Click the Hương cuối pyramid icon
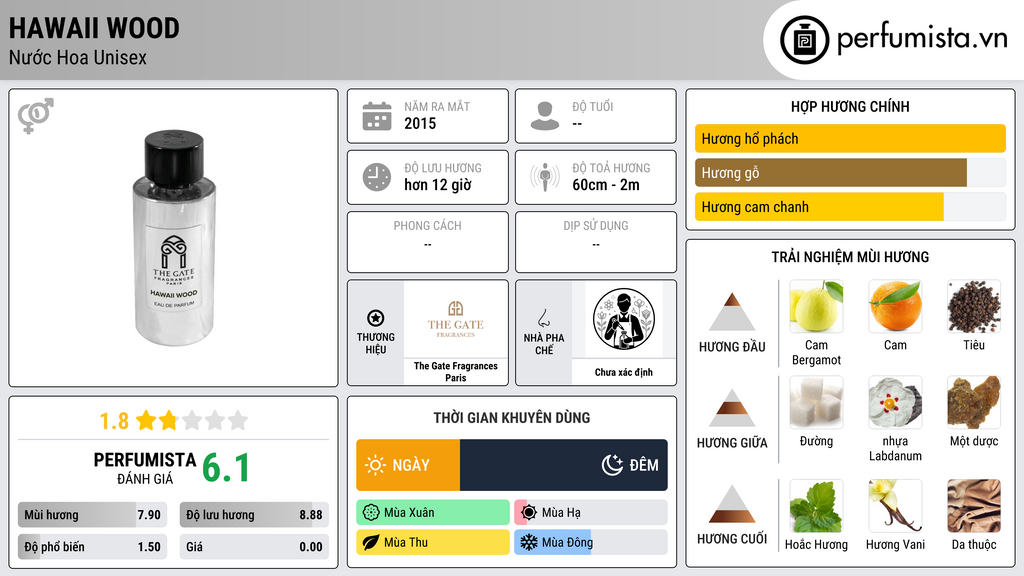The width and height of the screenshot is (1024, 576). pyautogui.click(x=732, y=504)
